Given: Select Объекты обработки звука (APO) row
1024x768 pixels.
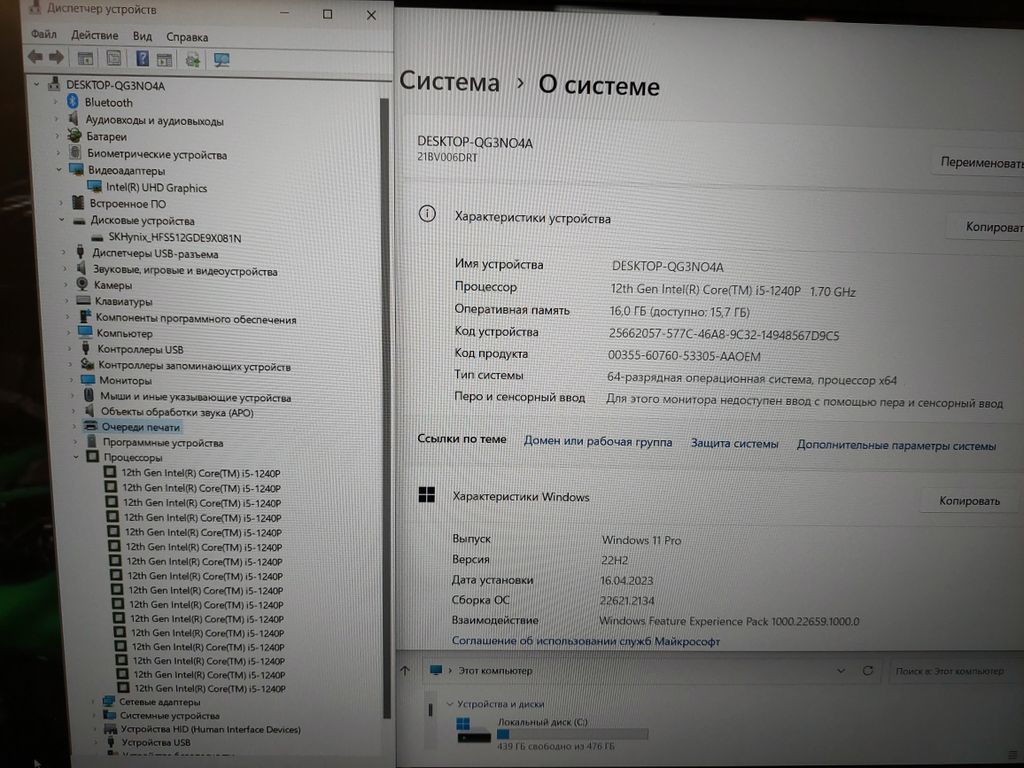Looking at the screenshot, I should tap(177, 411).
